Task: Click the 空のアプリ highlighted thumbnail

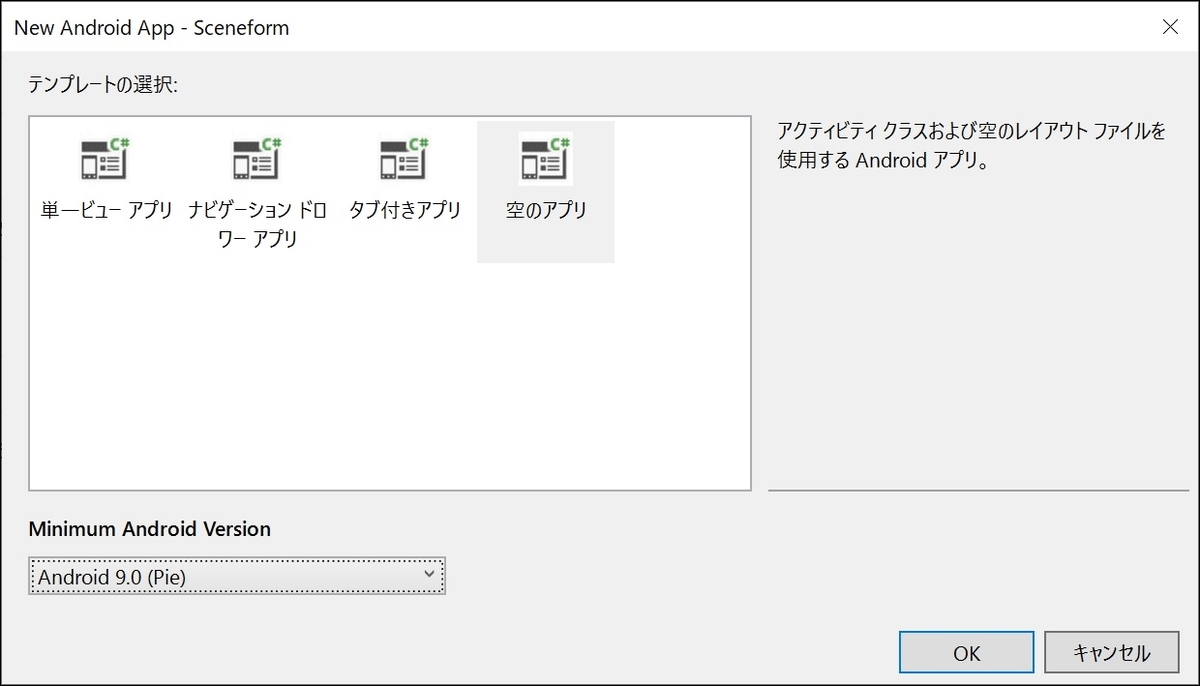Action: point(545,190)
